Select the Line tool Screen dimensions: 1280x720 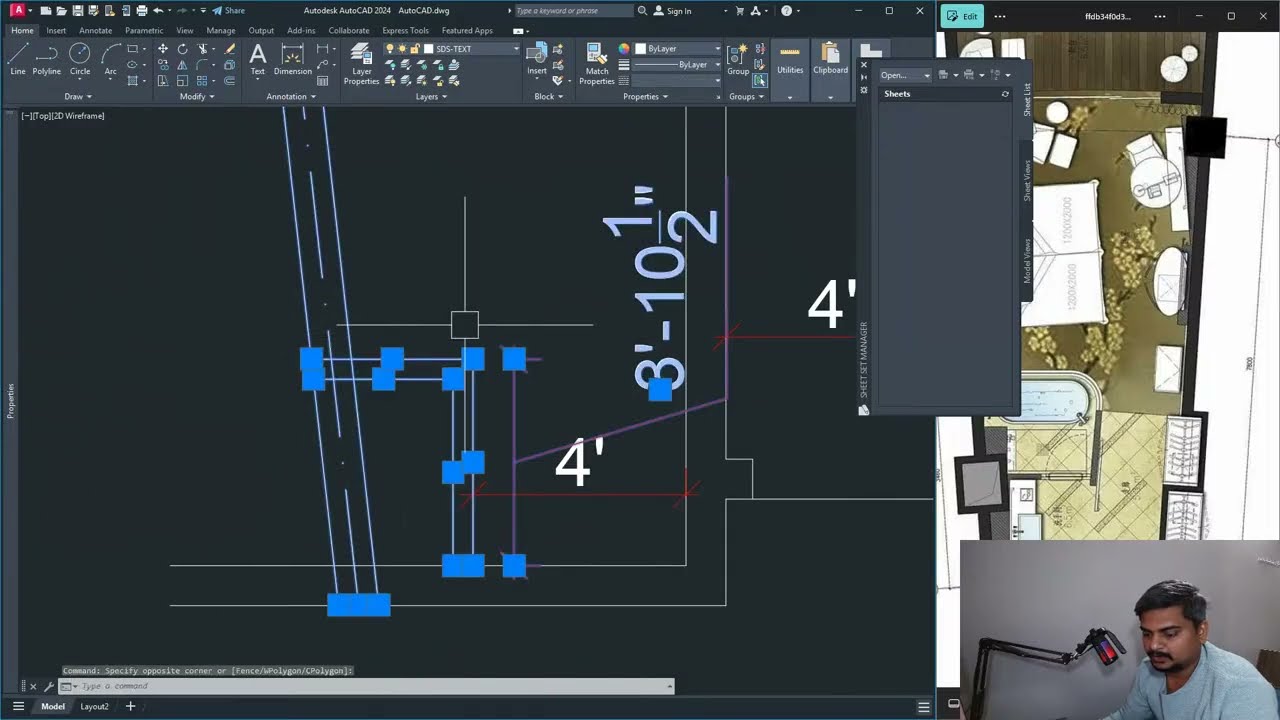(x=17, y=58)
